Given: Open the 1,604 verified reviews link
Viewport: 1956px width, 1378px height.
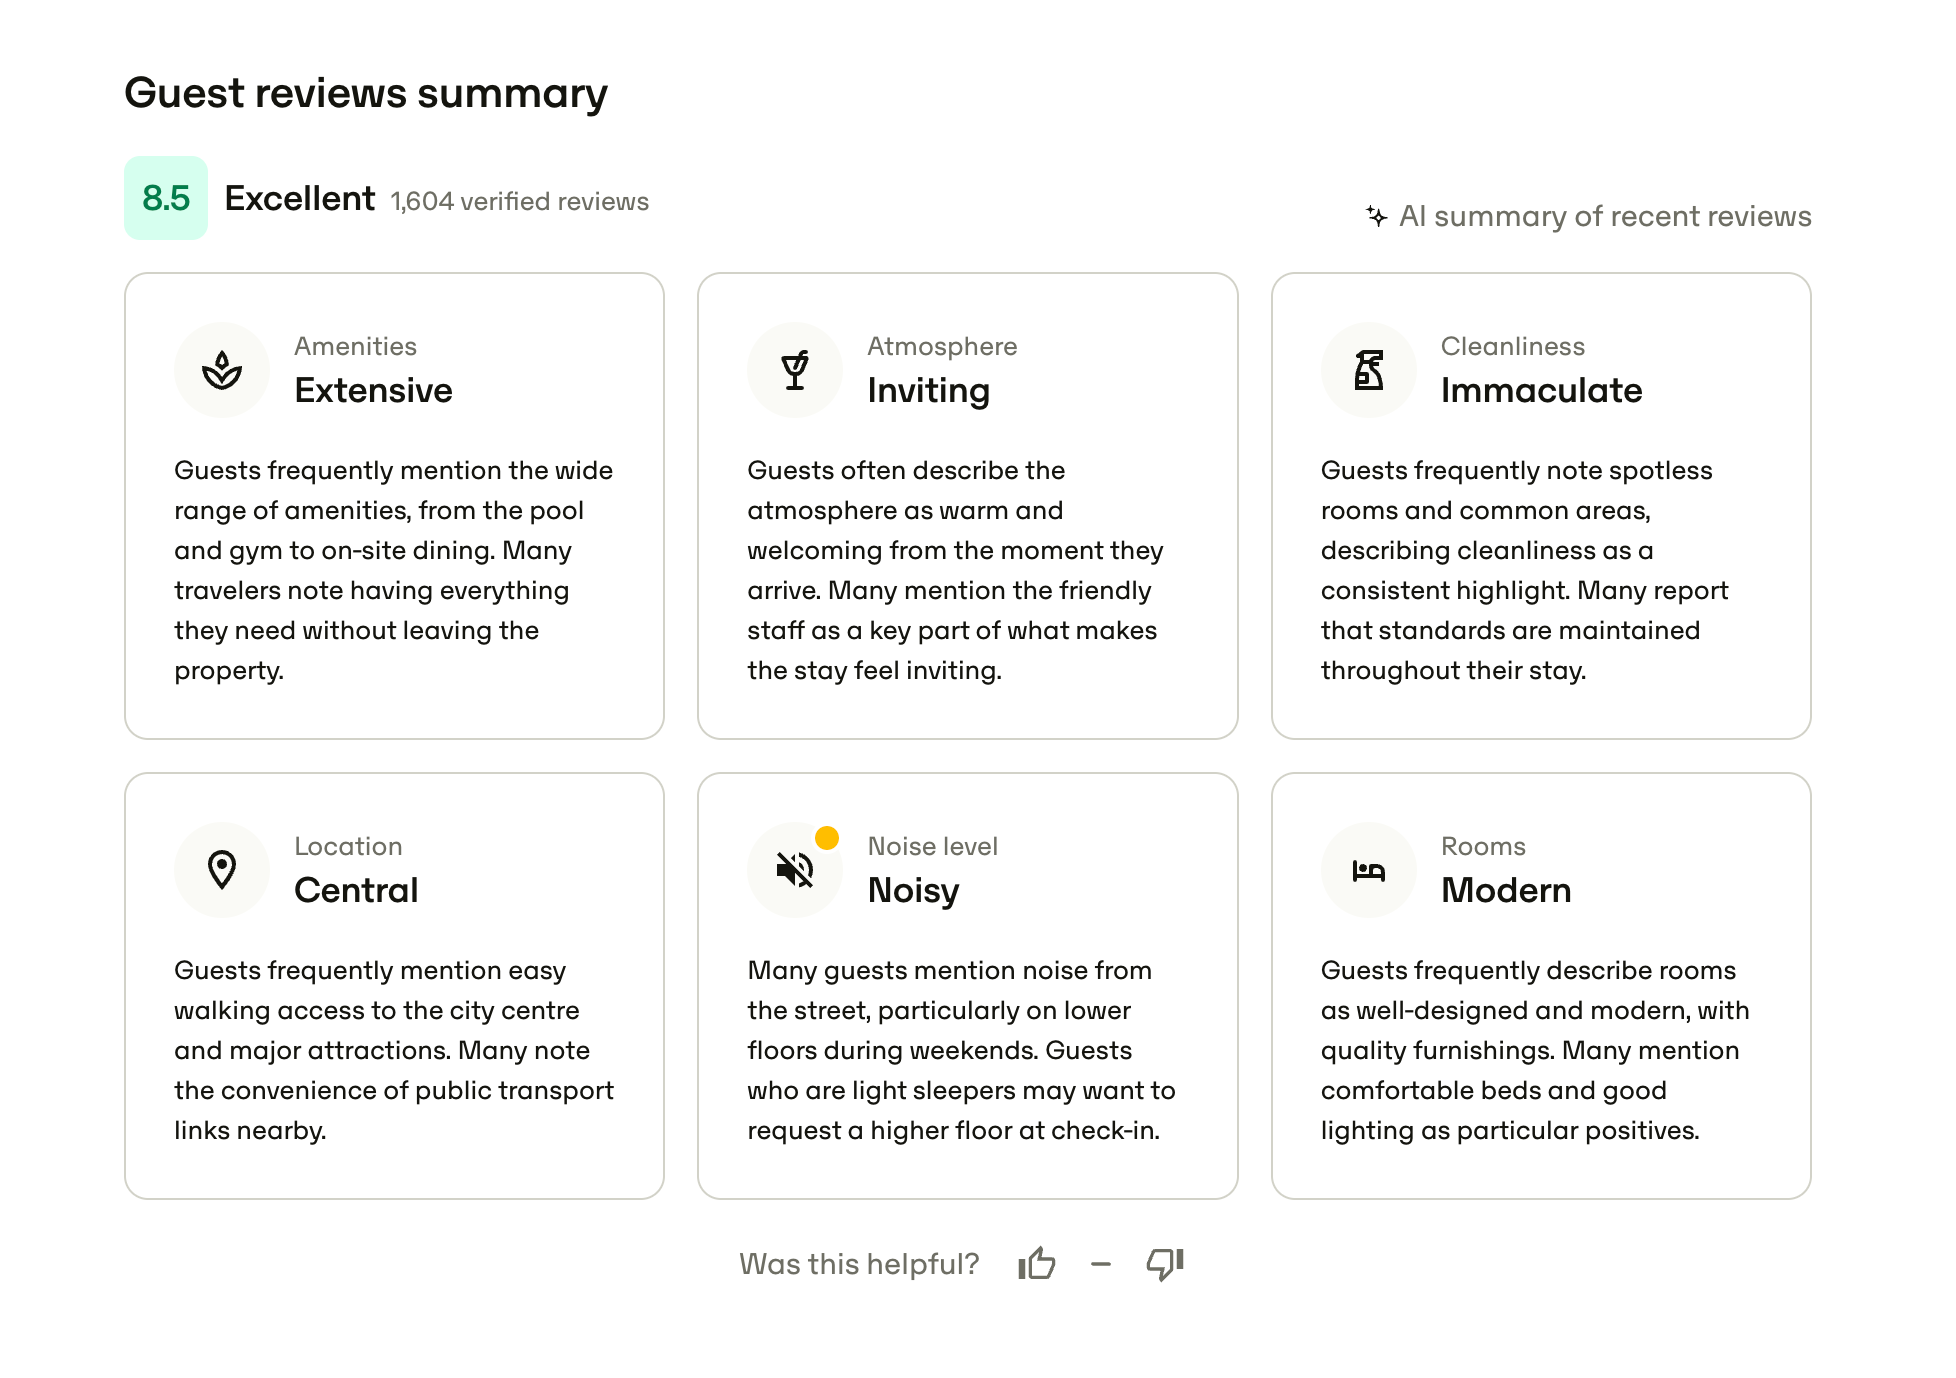Looking at the screenshot, I should (520, 201).
